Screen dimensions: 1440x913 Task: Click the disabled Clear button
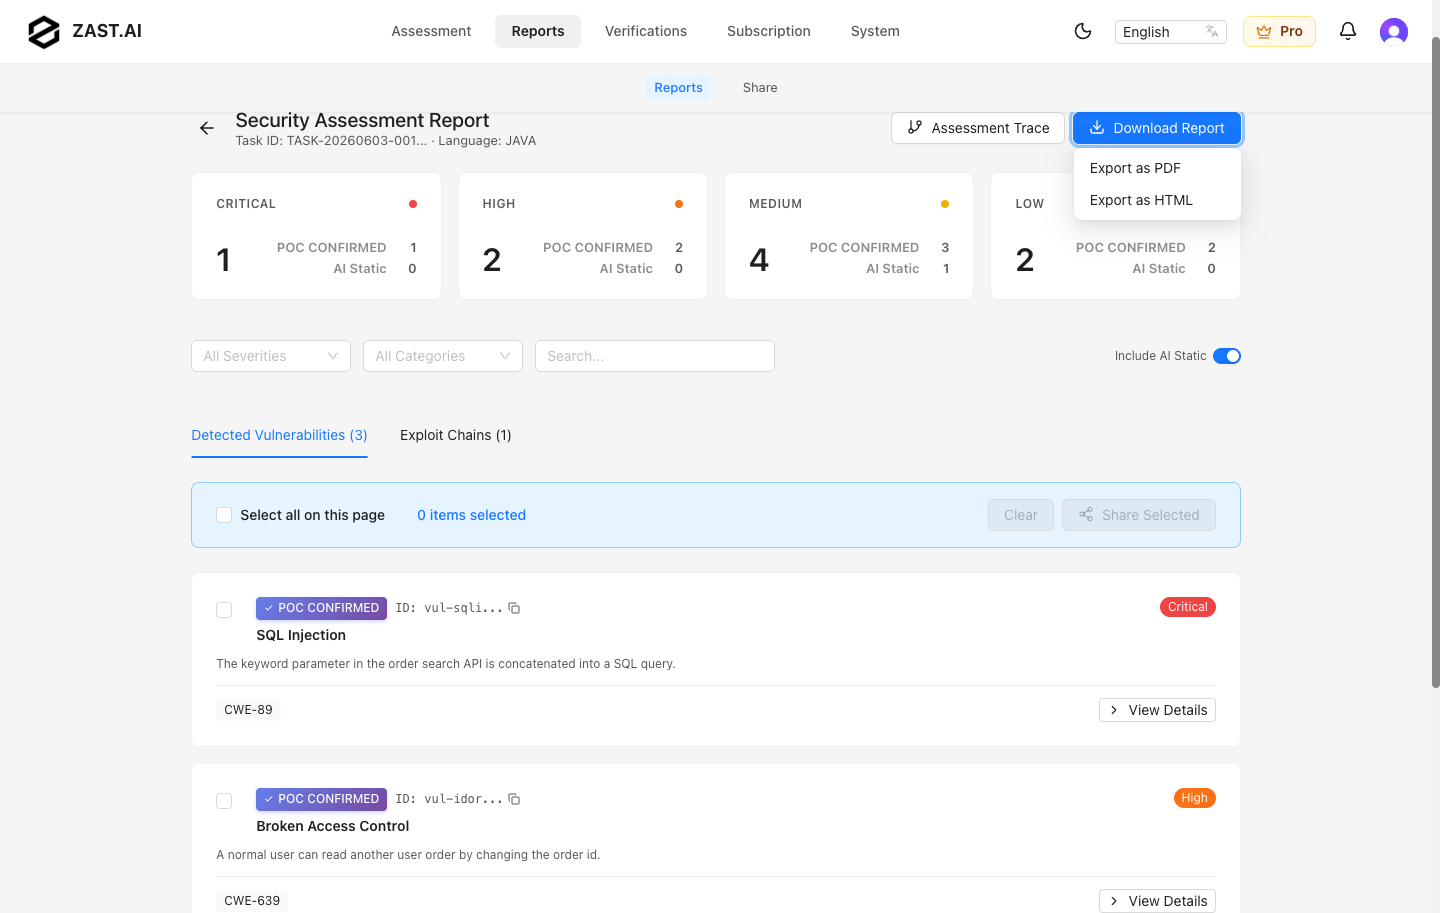(1021, 515)
